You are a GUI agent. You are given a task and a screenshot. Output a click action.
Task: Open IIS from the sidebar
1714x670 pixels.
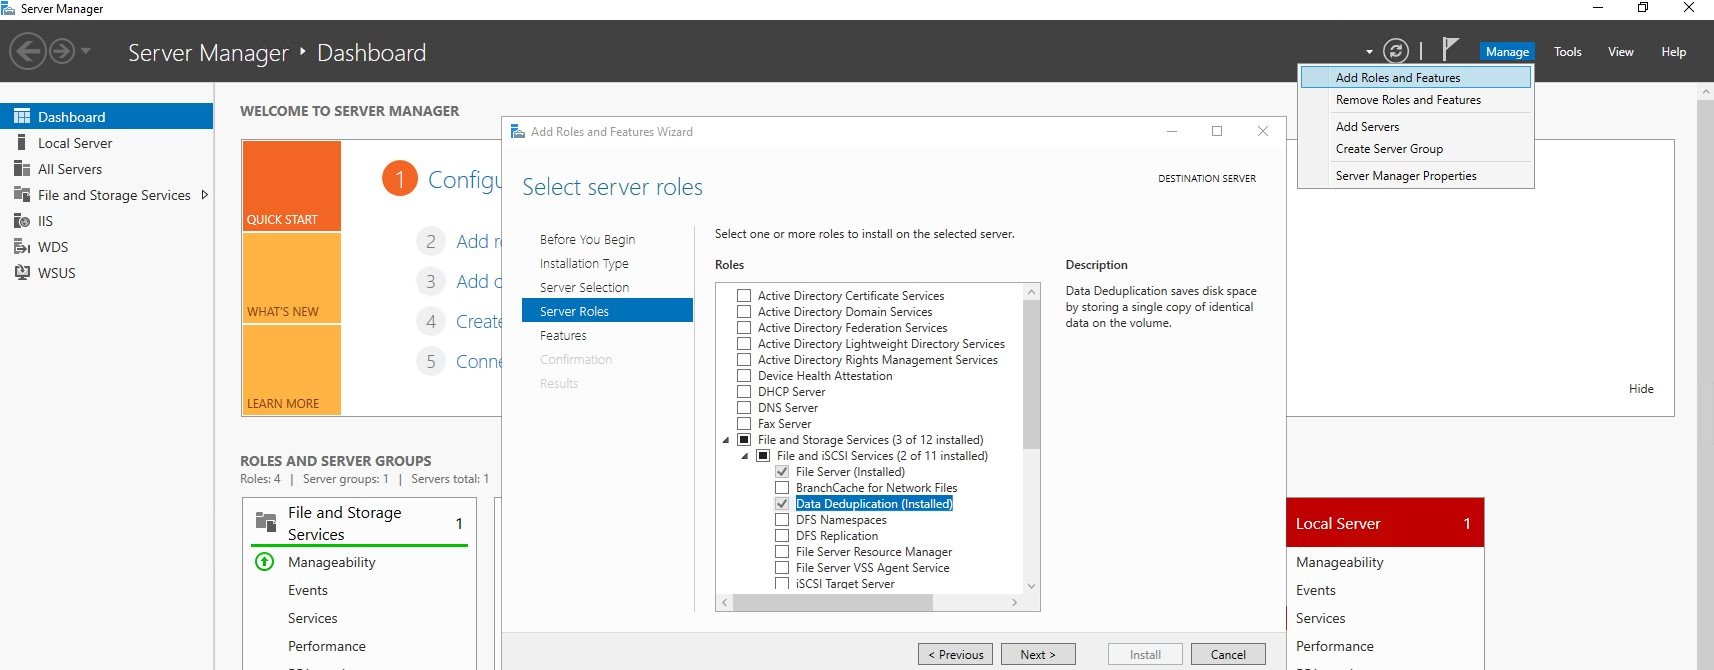[x=45, y=221]
